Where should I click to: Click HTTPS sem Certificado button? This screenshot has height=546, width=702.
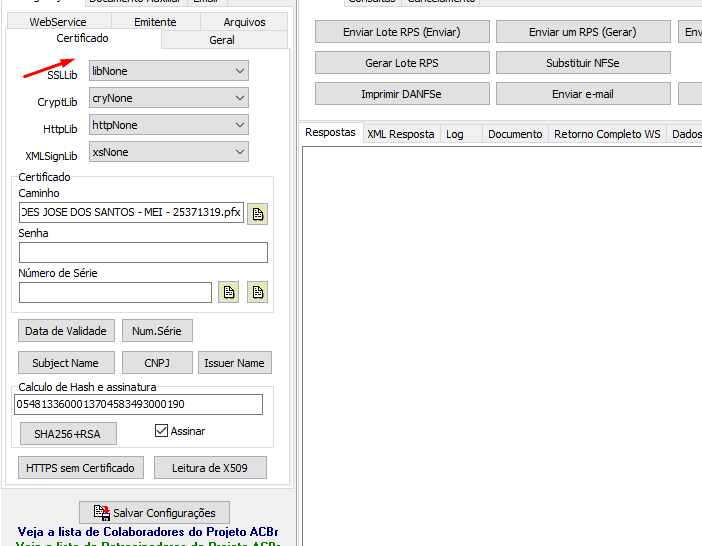pyautogui.click(x=81, y=468)
